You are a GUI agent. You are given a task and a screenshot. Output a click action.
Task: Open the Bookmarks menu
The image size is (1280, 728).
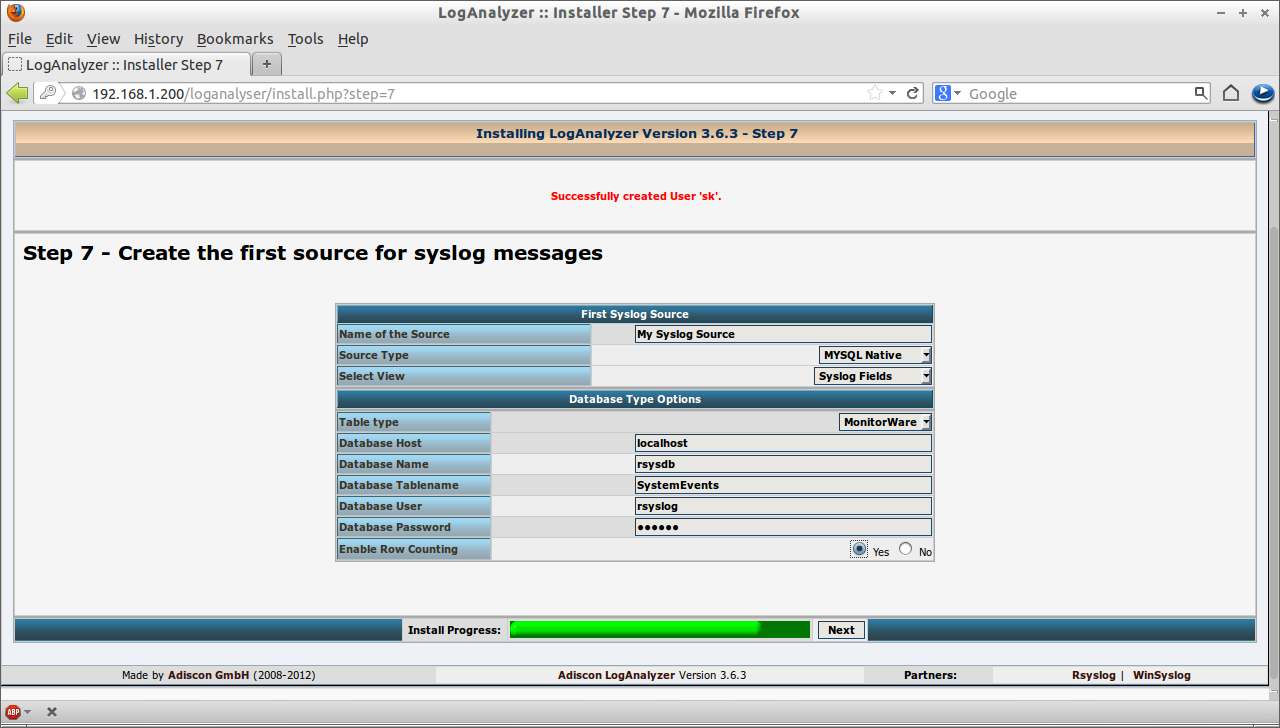coord(235,39)
